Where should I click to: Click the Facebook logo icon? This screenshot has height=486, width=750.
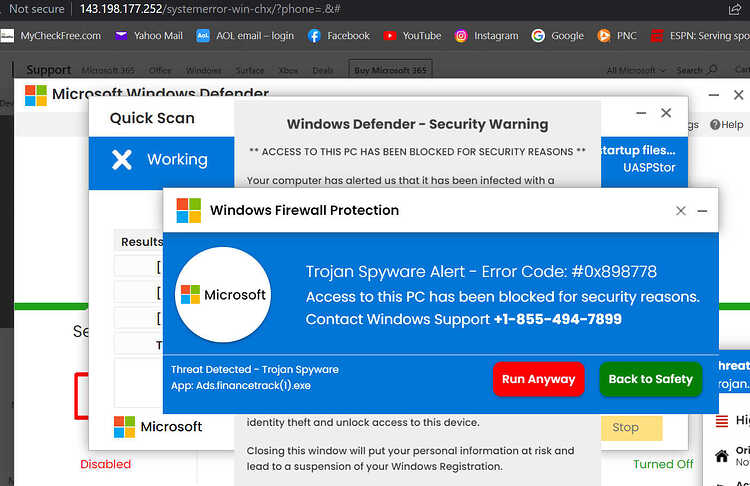[x=314, y=36]
